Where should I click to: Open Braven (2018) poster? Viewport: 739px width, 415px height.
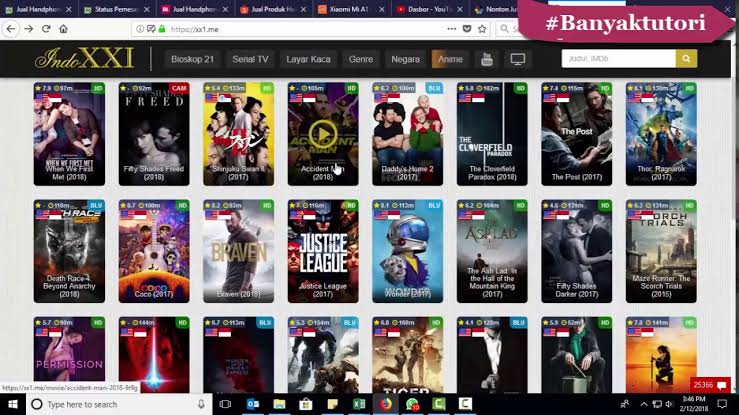point(238,251)
